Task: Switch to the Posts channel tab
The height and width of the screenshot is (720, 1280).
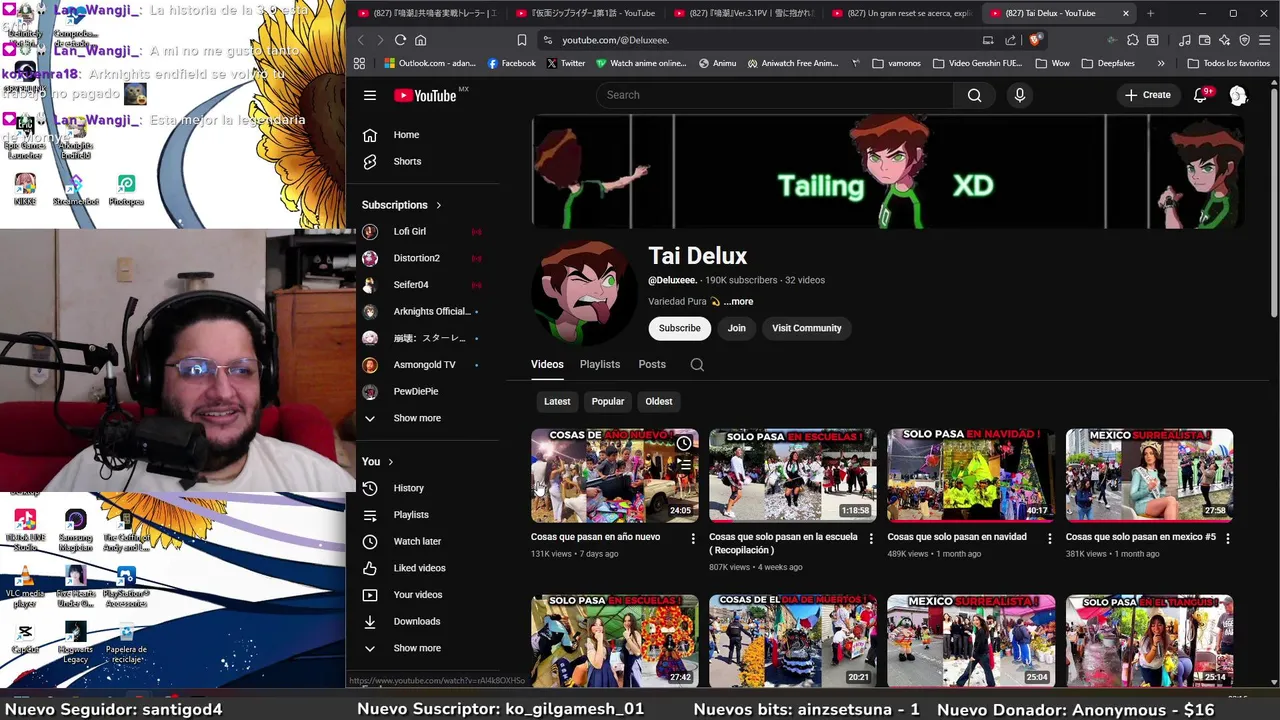Action: click(652, 365)
